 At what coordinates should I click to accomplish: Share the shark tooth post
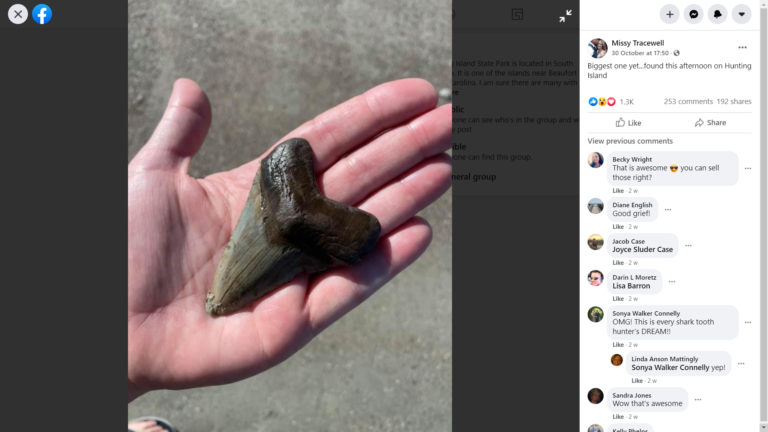710,122
